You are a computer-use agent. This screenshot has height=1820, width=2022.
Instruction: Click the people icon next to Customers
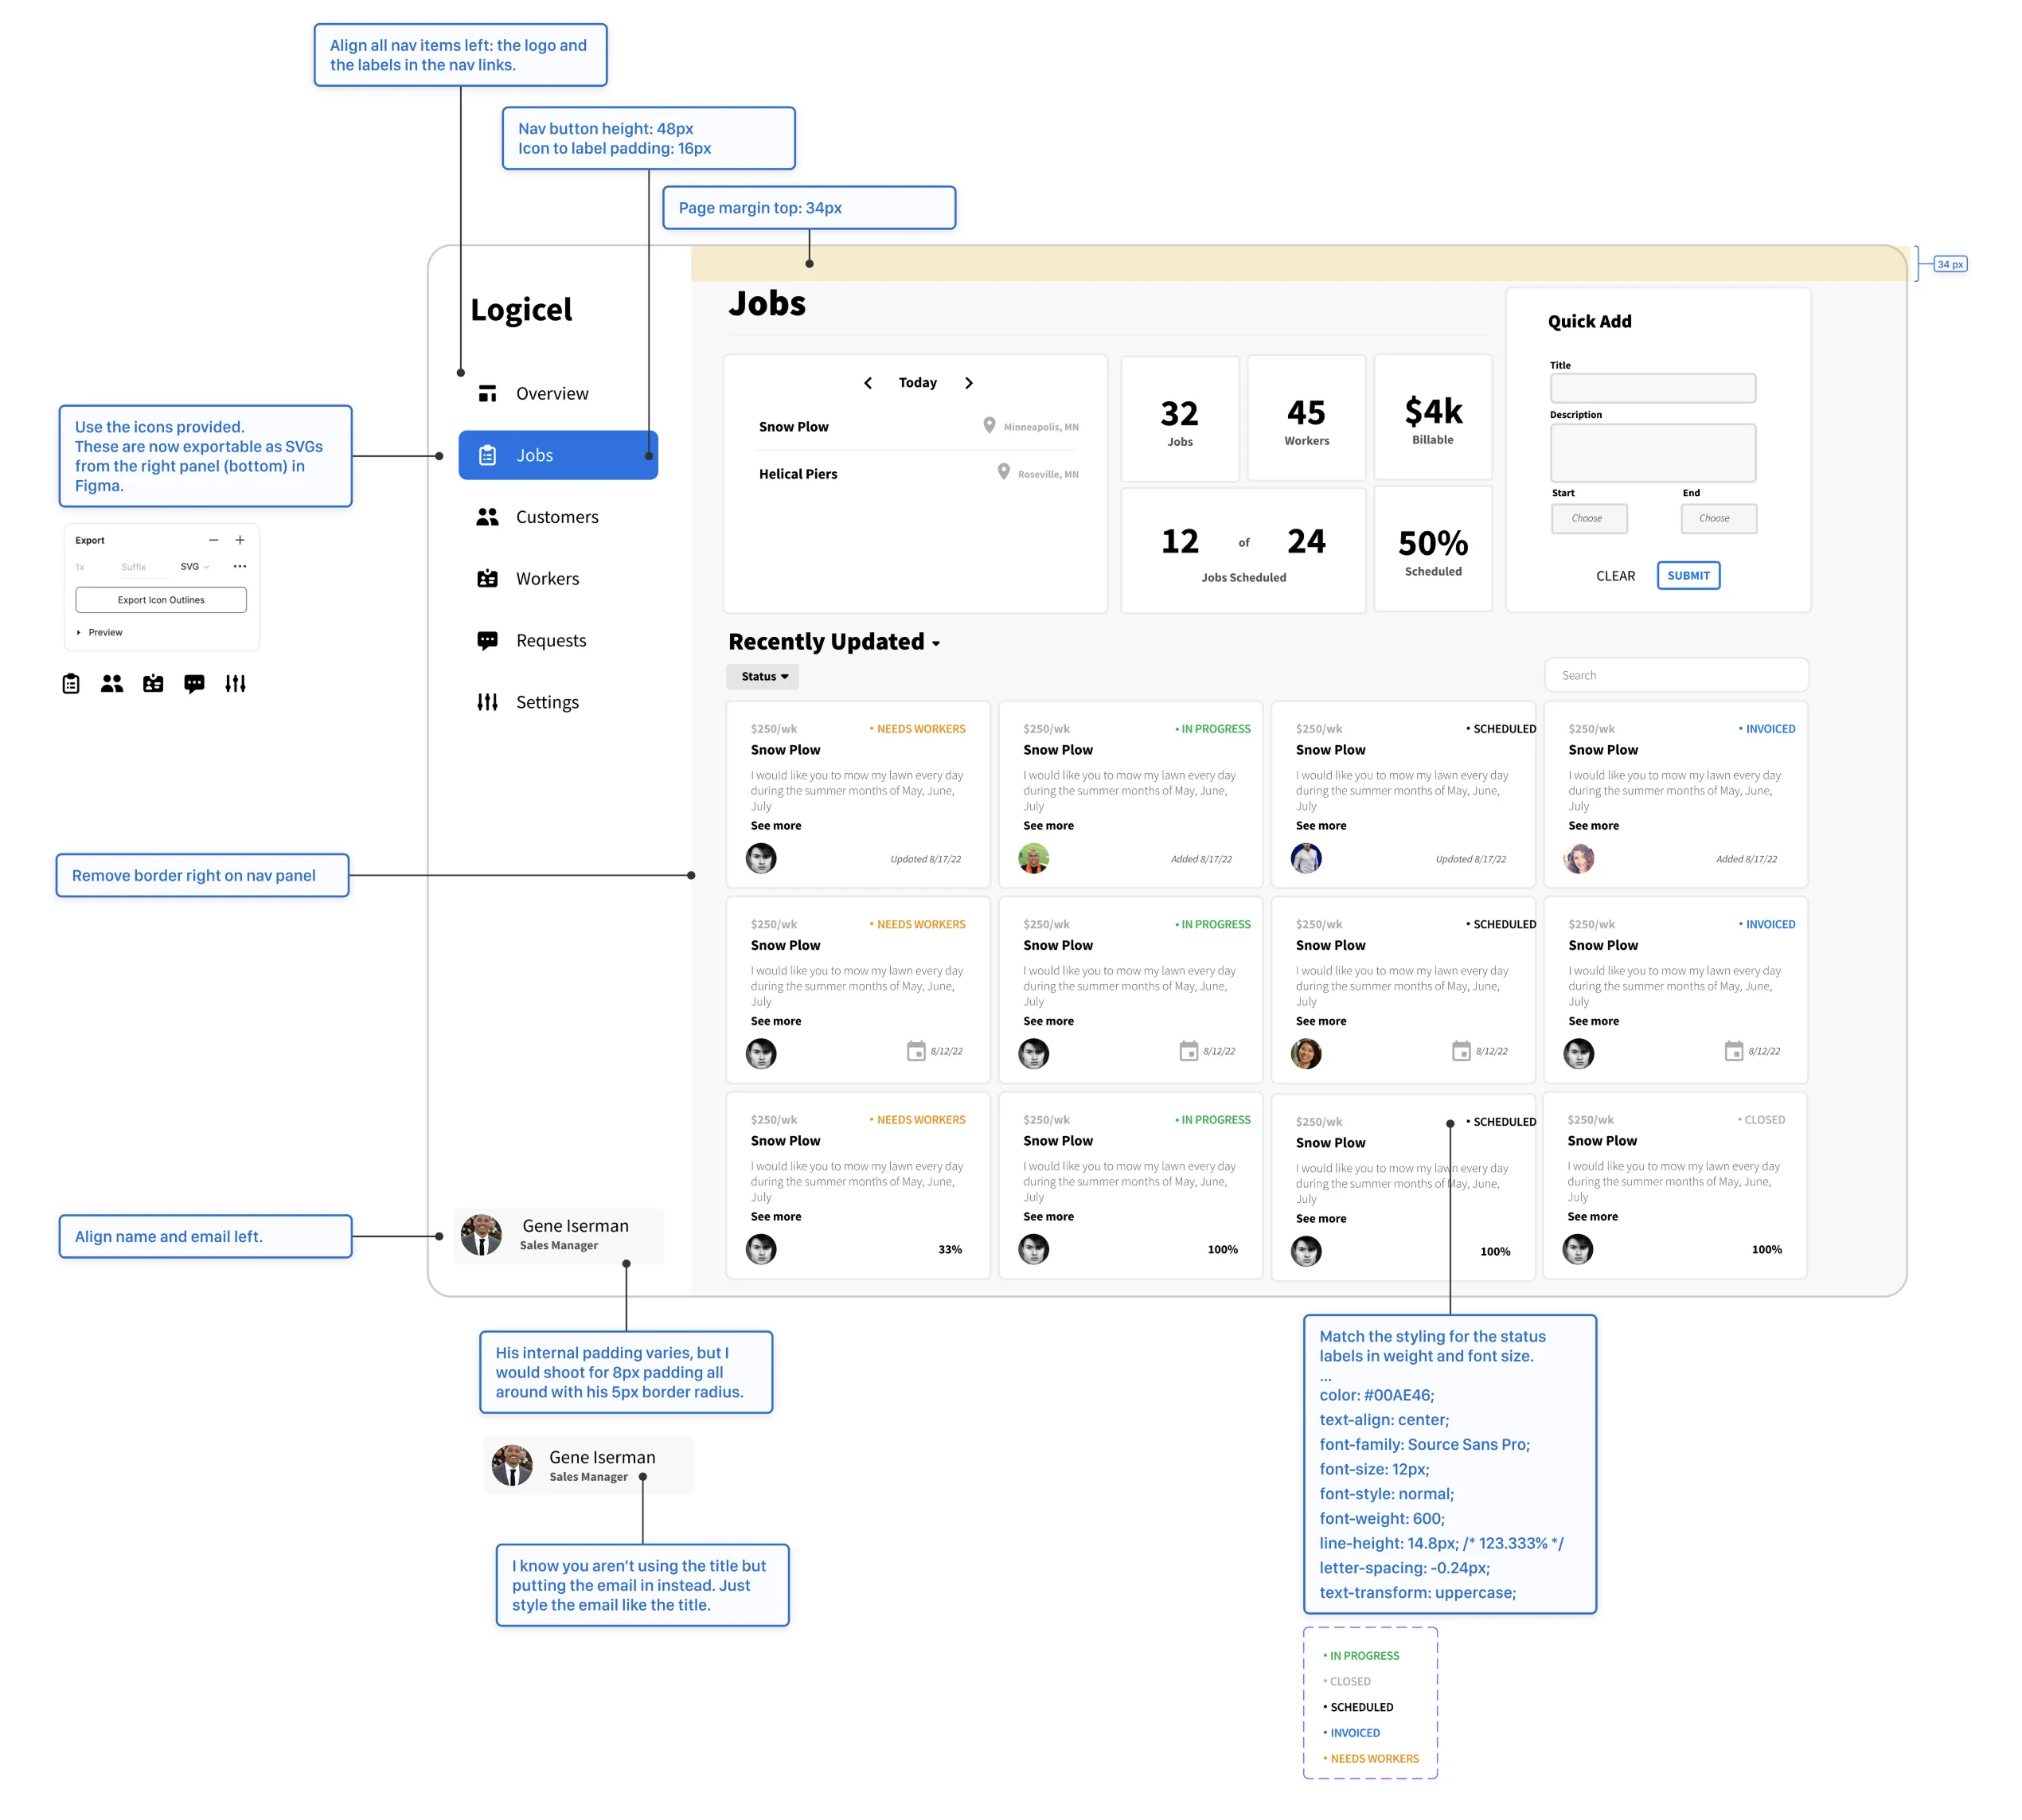487,517
